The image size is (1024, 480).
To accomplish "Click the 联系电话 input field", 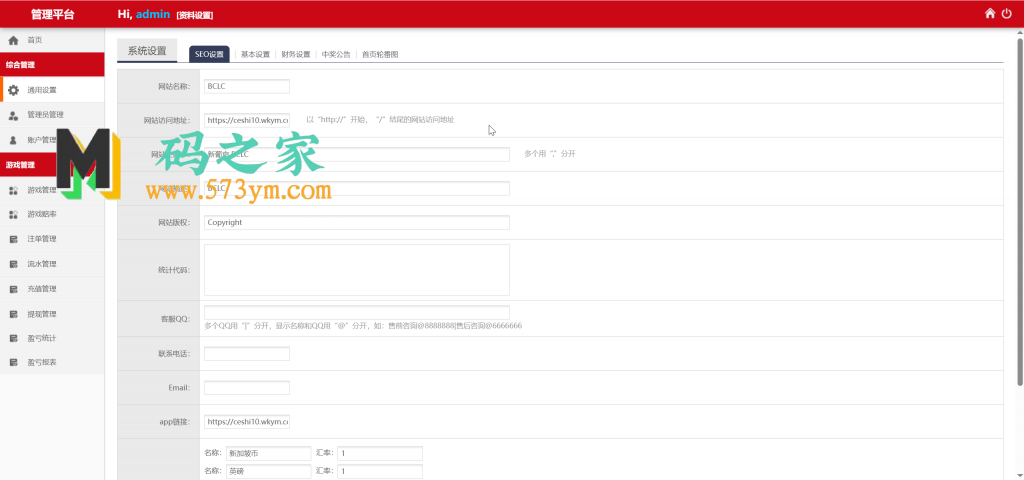I will [x=247, y=354].
